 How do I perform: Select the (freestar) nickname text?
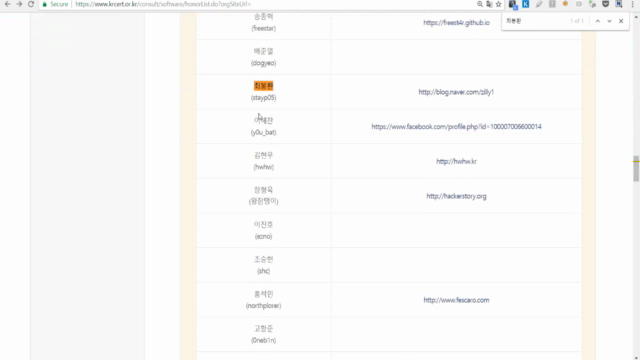(x=263, y=28)
